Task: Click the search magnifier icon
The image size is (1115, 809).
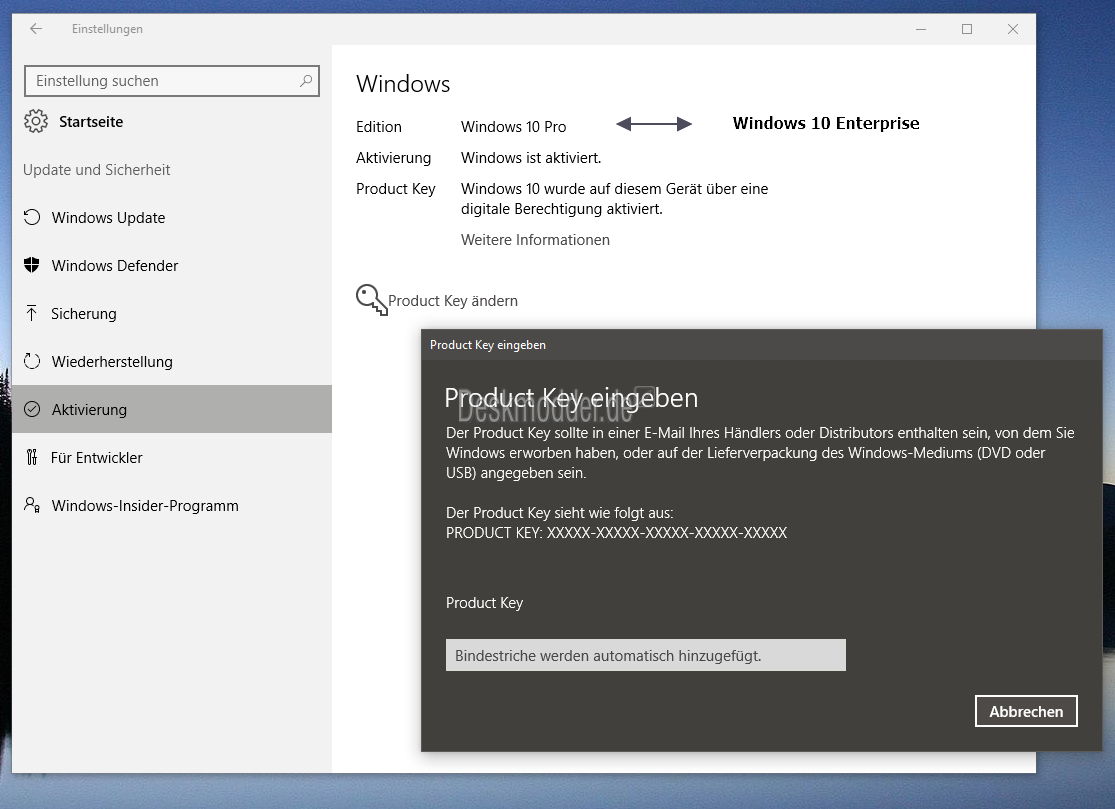Action: click(306, 80)
